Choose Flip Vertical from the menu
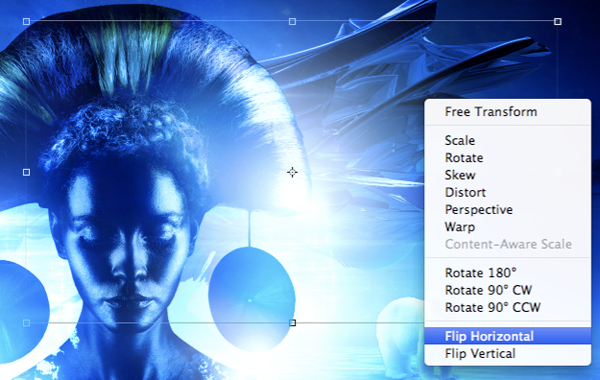Screen dimensions: 600x380 [x=507, y=354]
